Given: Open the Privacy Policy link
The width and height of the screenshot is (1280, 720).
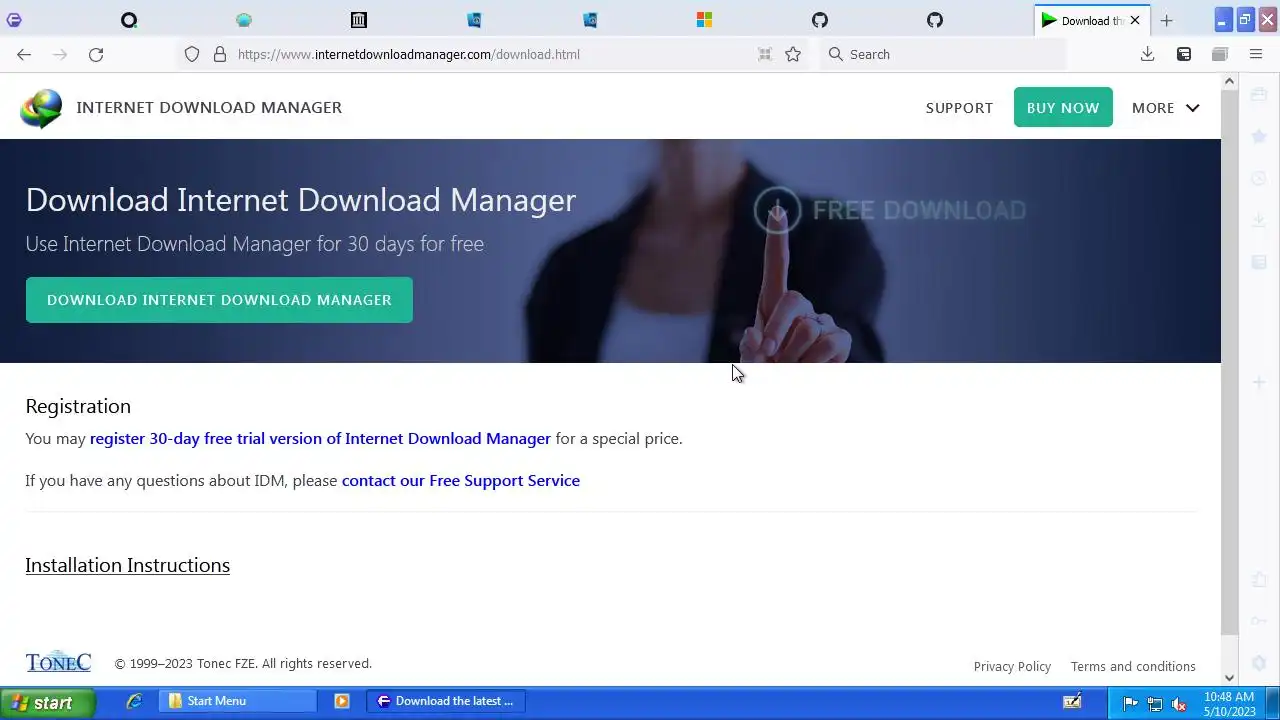Looking at the screenshot, I should [1012, 666].
